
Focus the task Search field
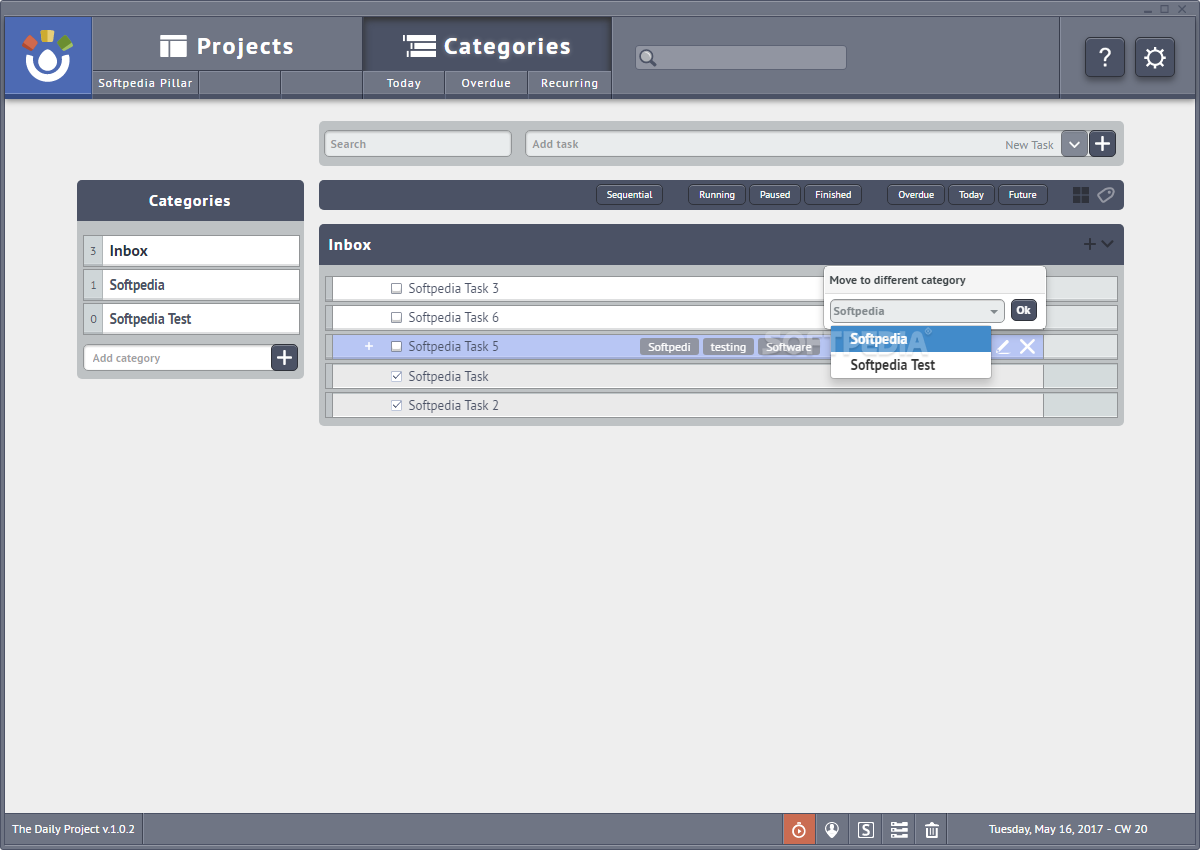tap(418, 144)
